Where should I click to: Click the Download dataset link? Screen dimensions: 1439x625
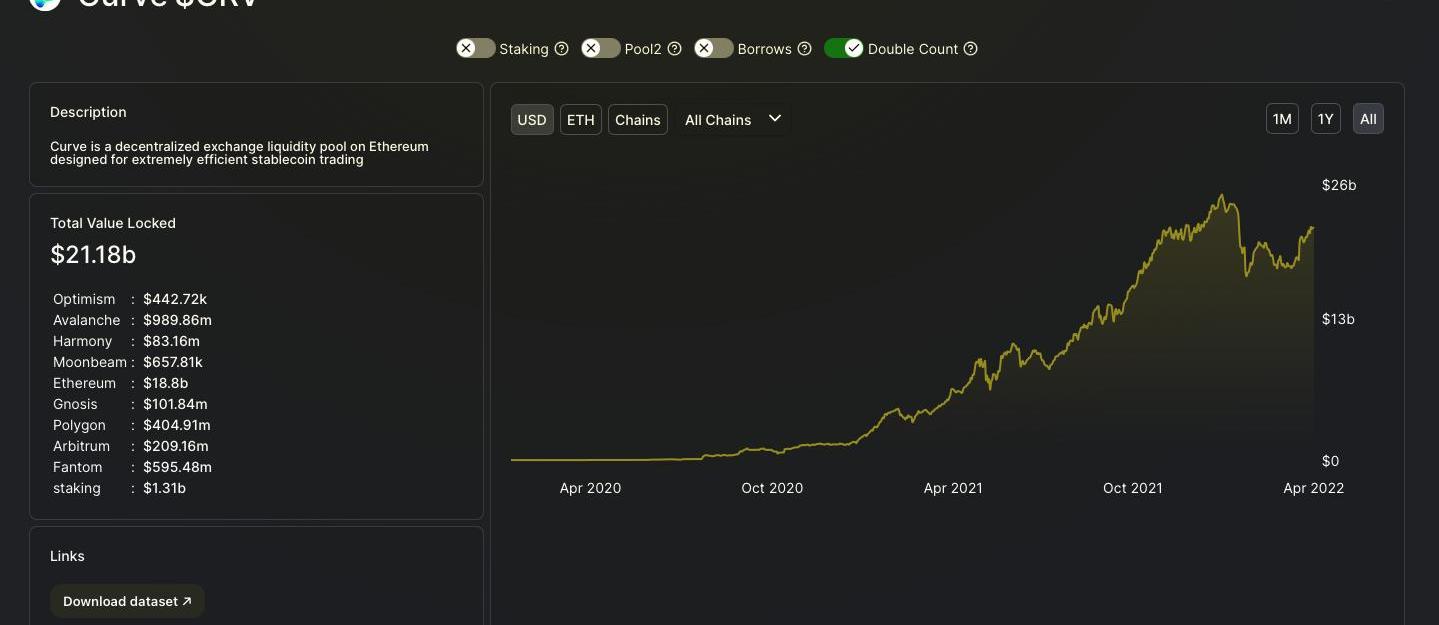click(x=127, y=601)
